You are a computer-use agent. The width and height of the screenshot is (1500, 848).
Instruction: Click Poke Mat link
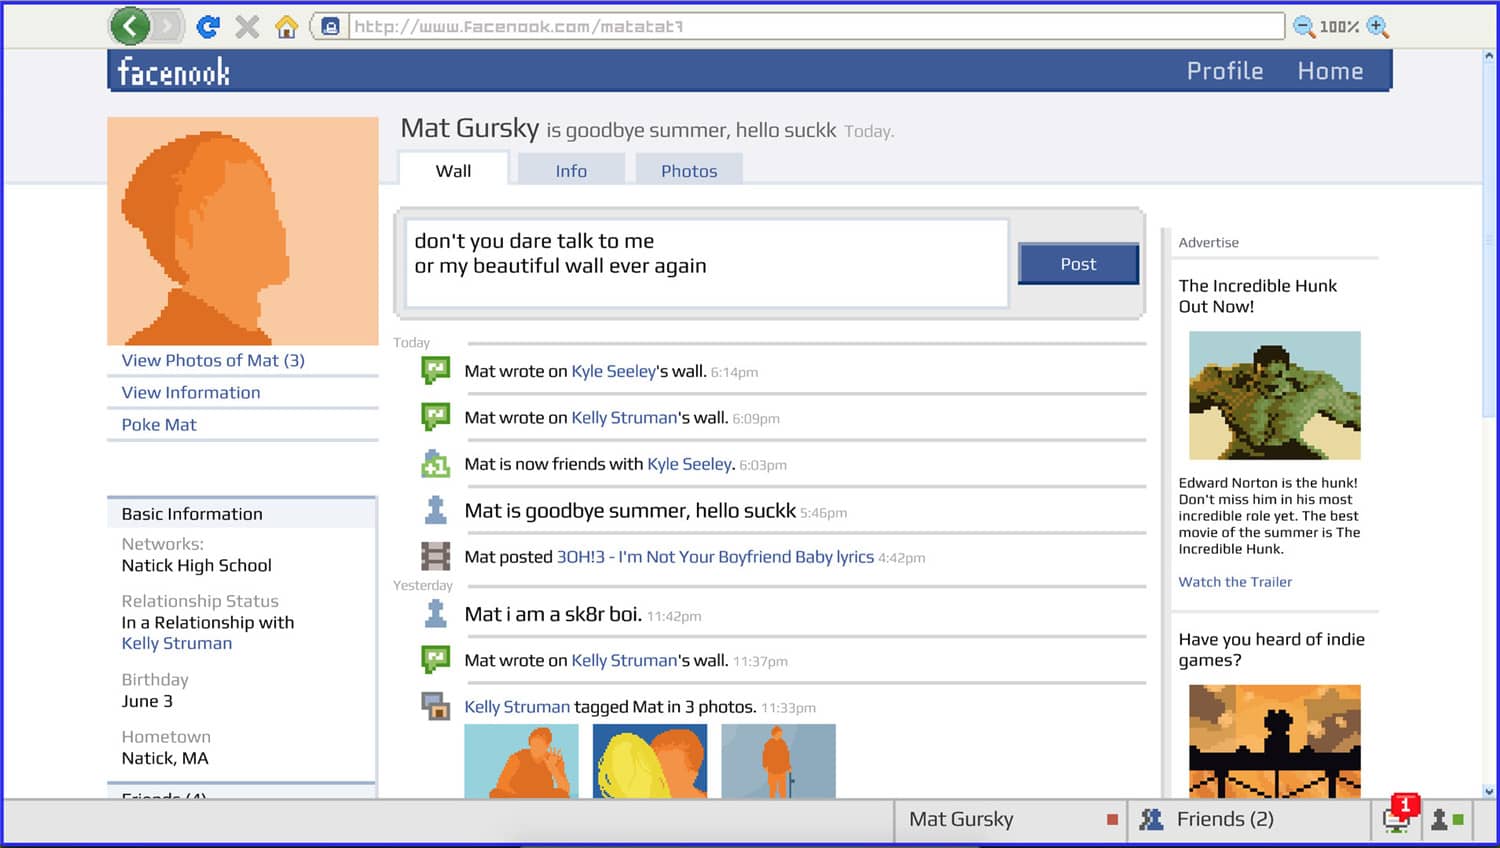(x=159, y=424)
